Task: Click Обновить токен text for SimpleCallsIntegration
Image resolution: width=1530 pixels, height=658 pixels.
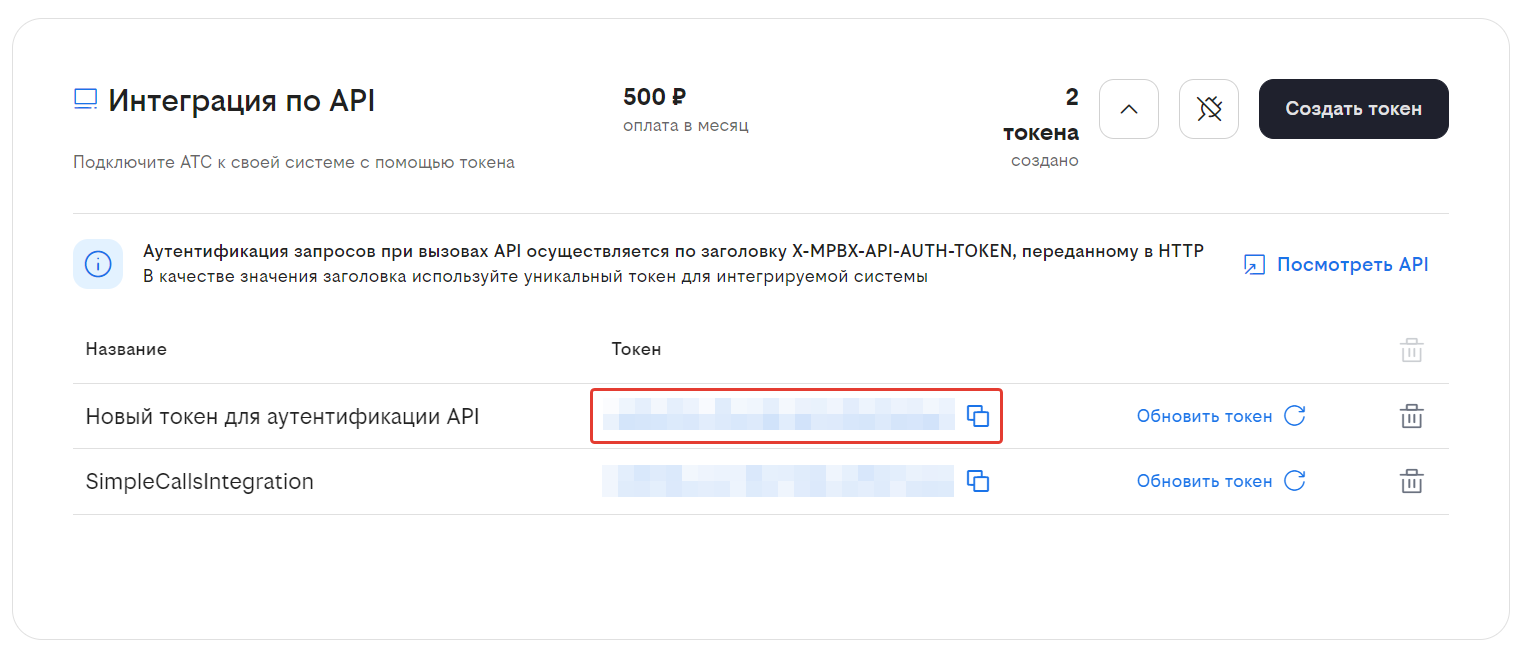Action: [x=1204, y=481]
